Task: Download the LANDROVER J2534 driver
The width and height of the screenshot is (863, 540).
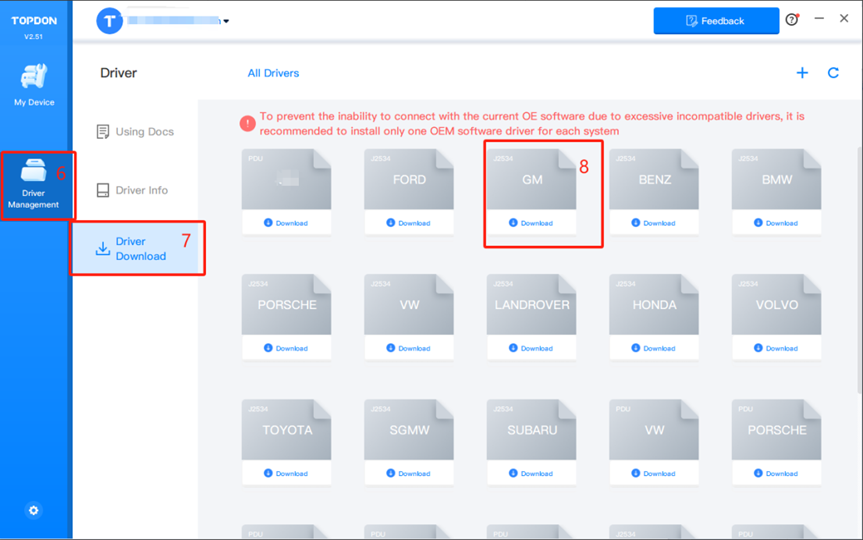Action: [x=531, y=348]
